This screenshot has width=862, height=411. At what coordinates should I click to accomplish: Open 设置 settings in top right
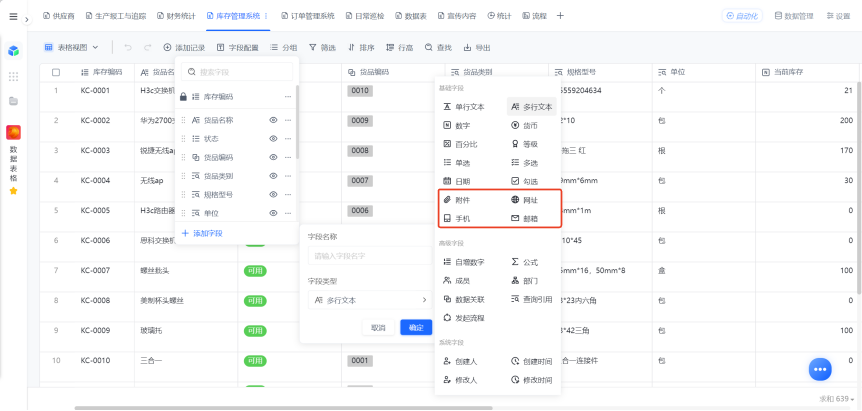tap(838, 16)
